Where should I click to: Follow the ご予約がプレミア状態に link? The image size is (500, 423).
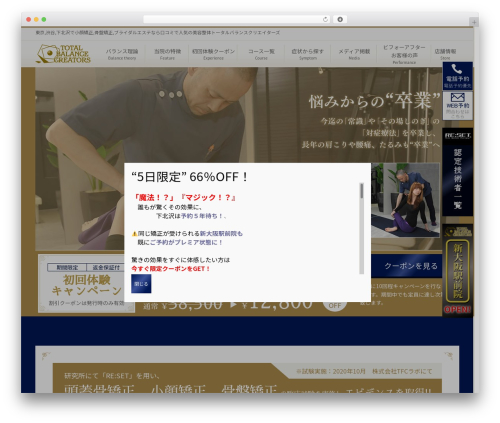(x=186, y=242)
